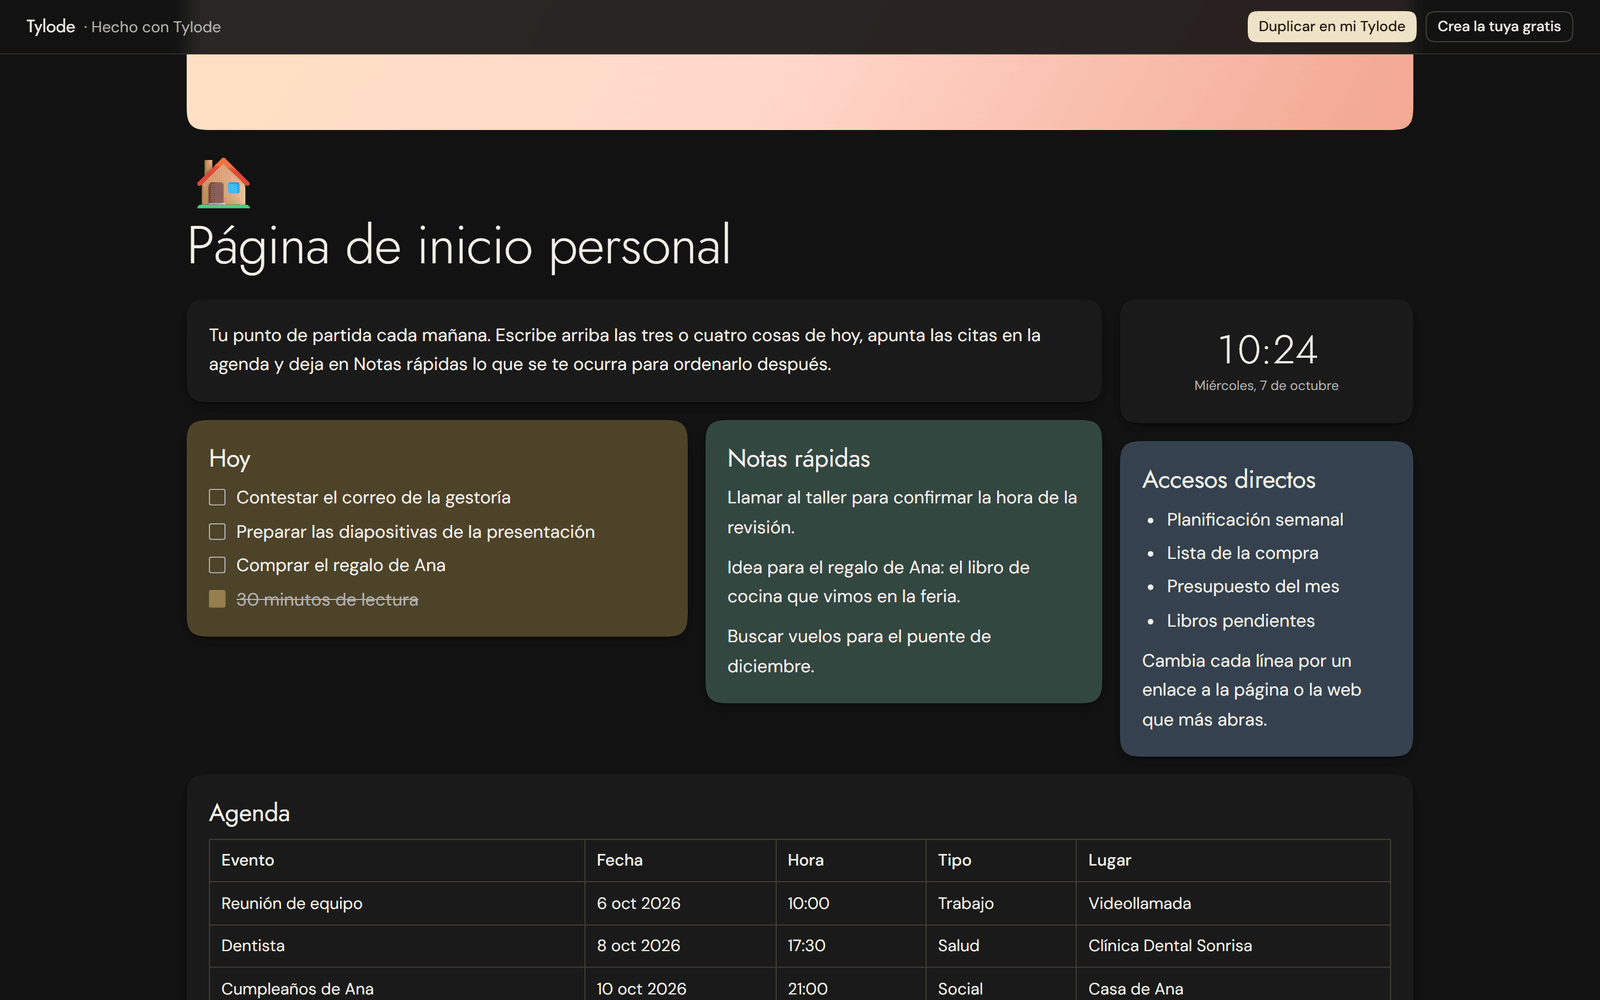Check 'Preparar las diapositivas de la presentación'
Viewport: 1600px width, 1000px height.
point(217,531)
